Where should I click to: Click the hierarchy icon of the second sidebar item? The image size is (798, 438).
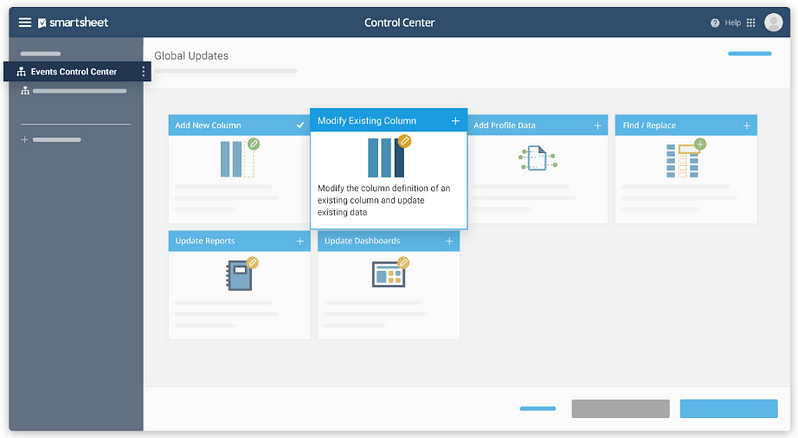click(25, 91)
